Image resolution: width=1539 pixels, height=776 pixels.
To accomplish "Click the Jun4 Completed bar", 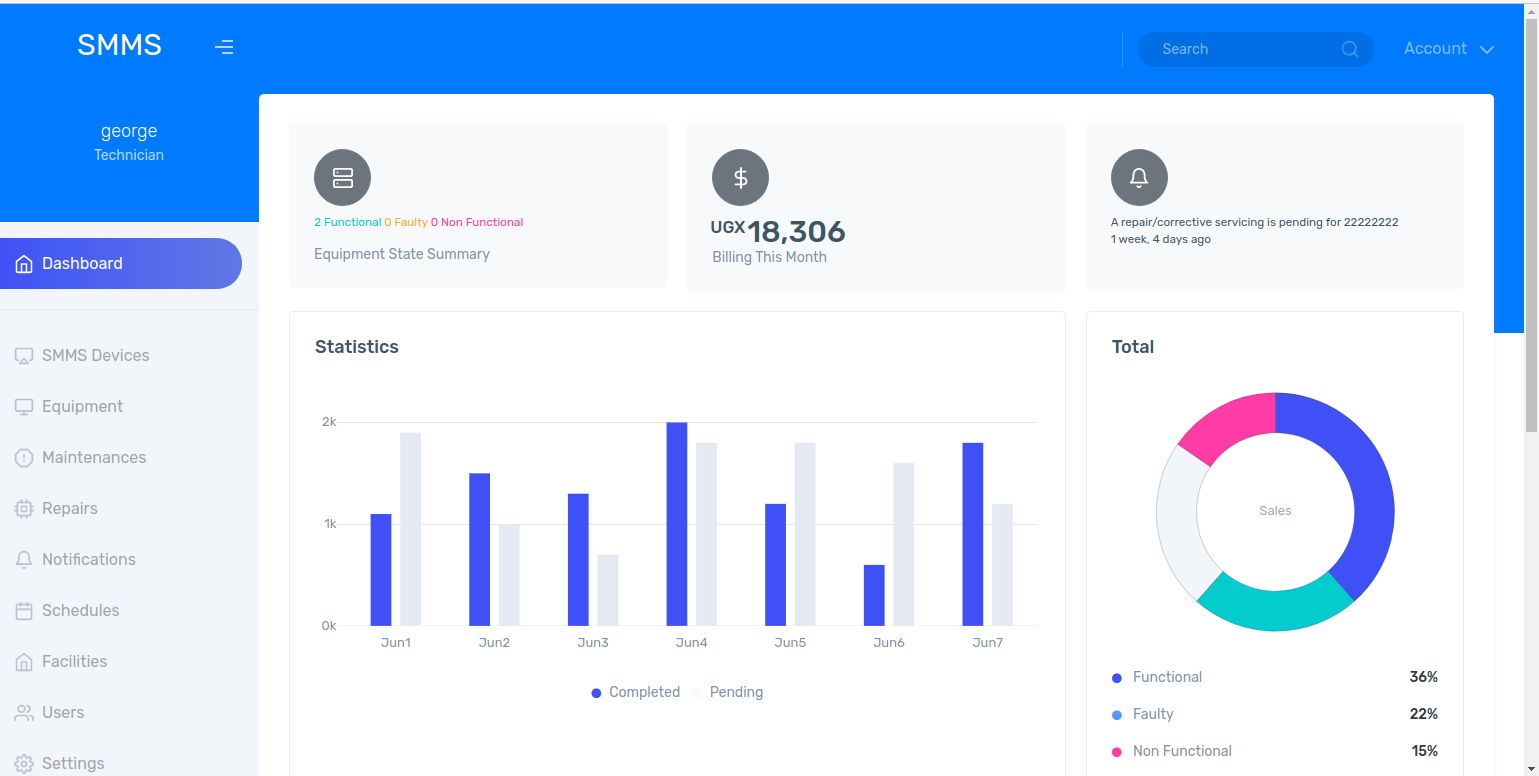I will (677, 524).
